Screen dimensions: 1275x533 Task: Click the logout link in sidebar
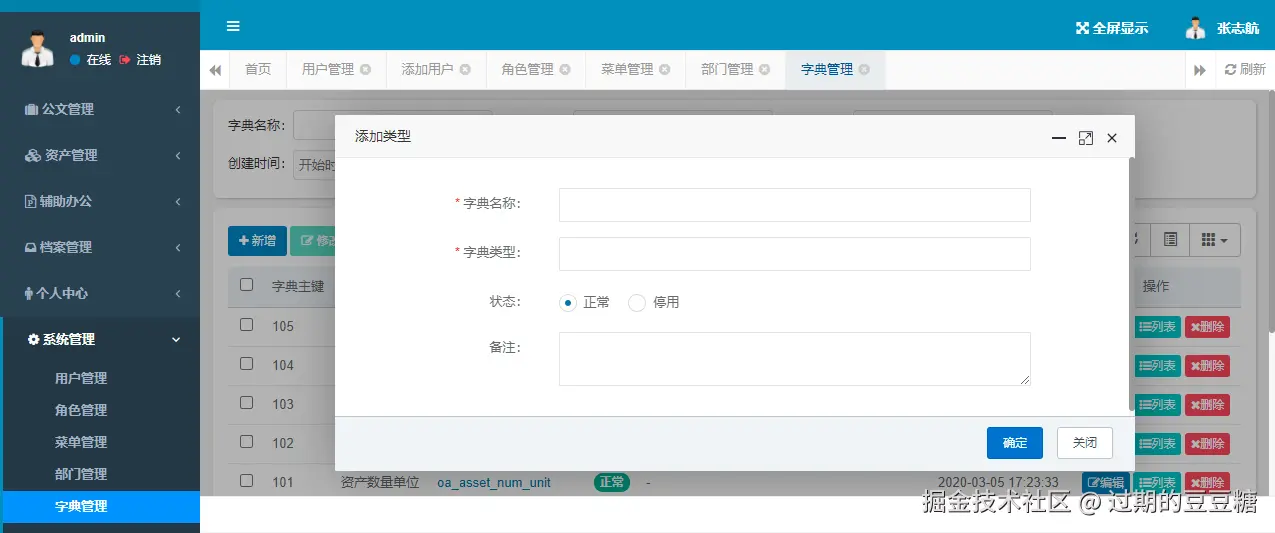point(140,60)
